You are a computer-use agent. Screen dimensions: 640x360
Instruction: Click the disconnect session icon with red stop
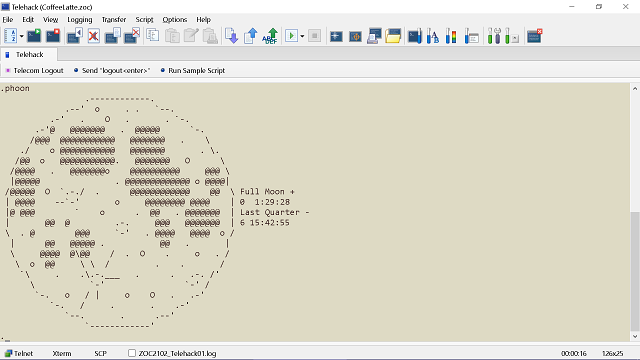[53, 36]
